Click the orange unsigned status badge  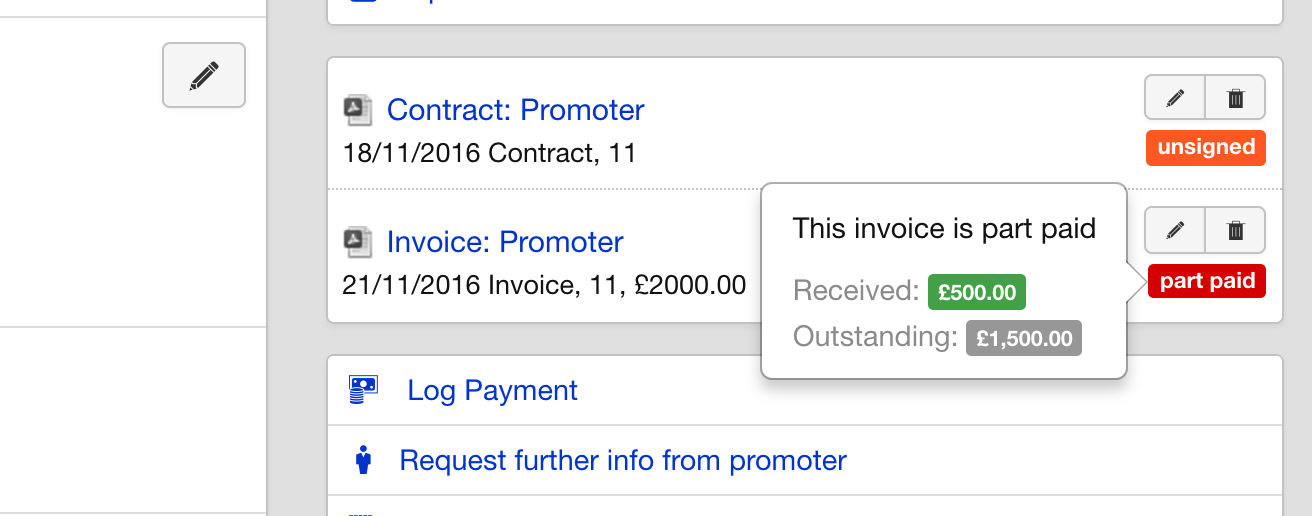coord(1206,148)
